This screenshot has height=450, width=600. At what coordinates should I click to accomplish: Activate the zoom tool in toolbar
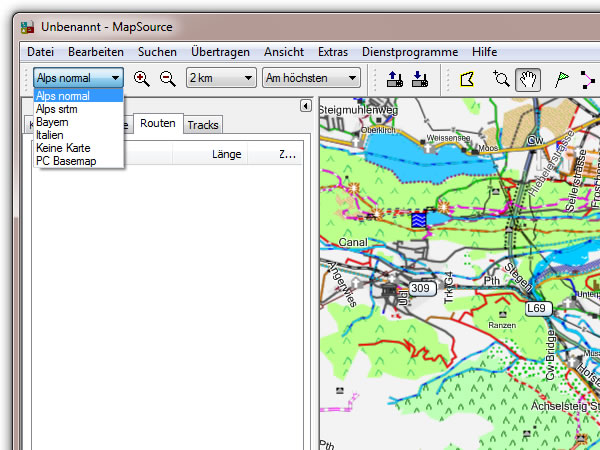click(502, 78)
